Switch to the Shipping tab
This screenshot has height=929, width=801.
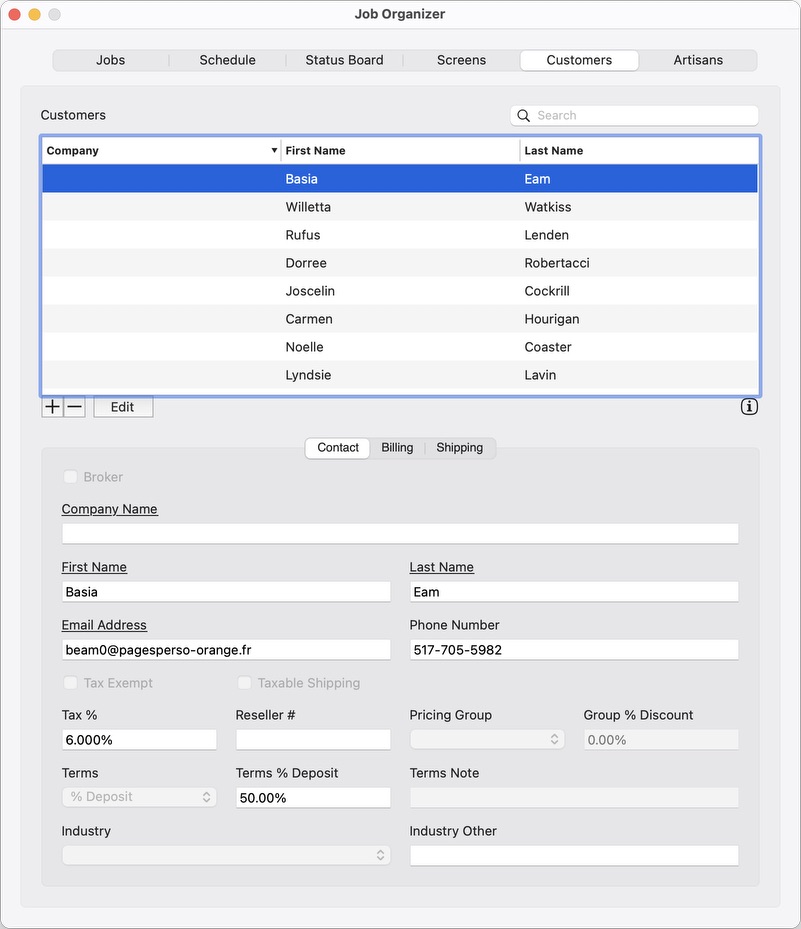tap(460, 448)
